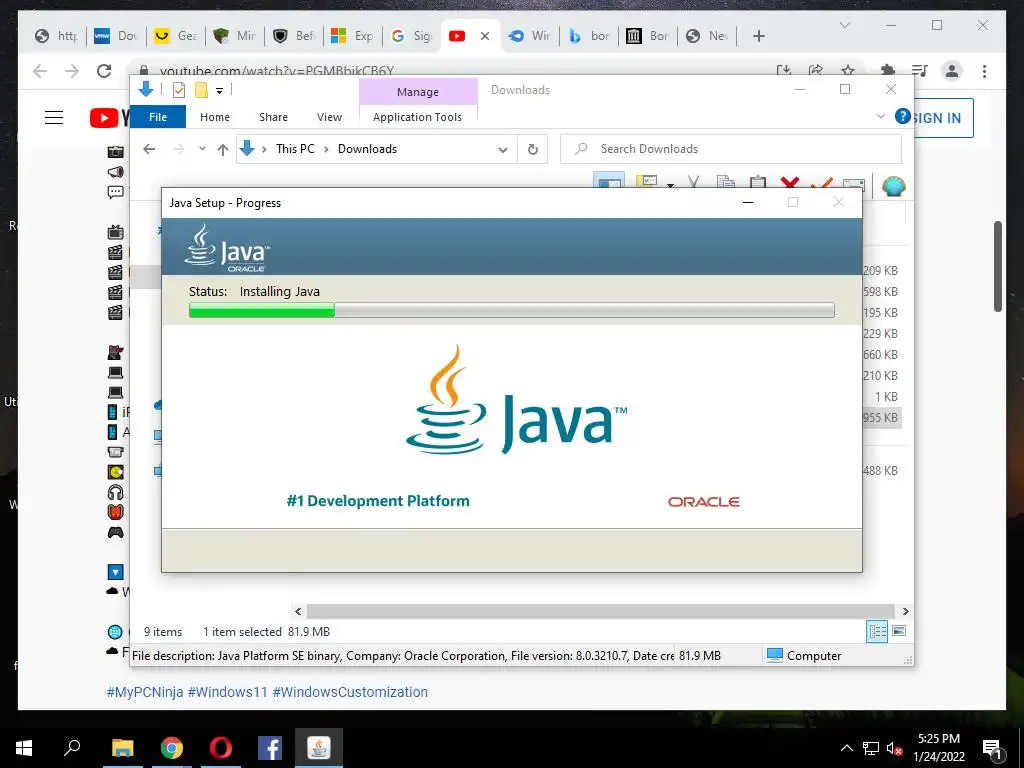Click the New Folder icon in Quick Access toolbar
Screen dimensions: 1024x768
point(201,90)
